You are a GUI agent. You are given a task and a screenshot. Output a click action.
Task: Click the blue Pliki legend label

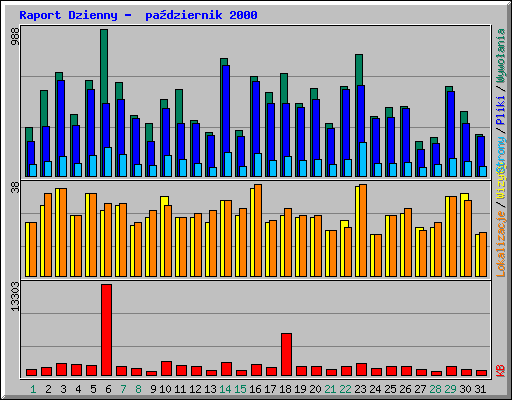501,110
